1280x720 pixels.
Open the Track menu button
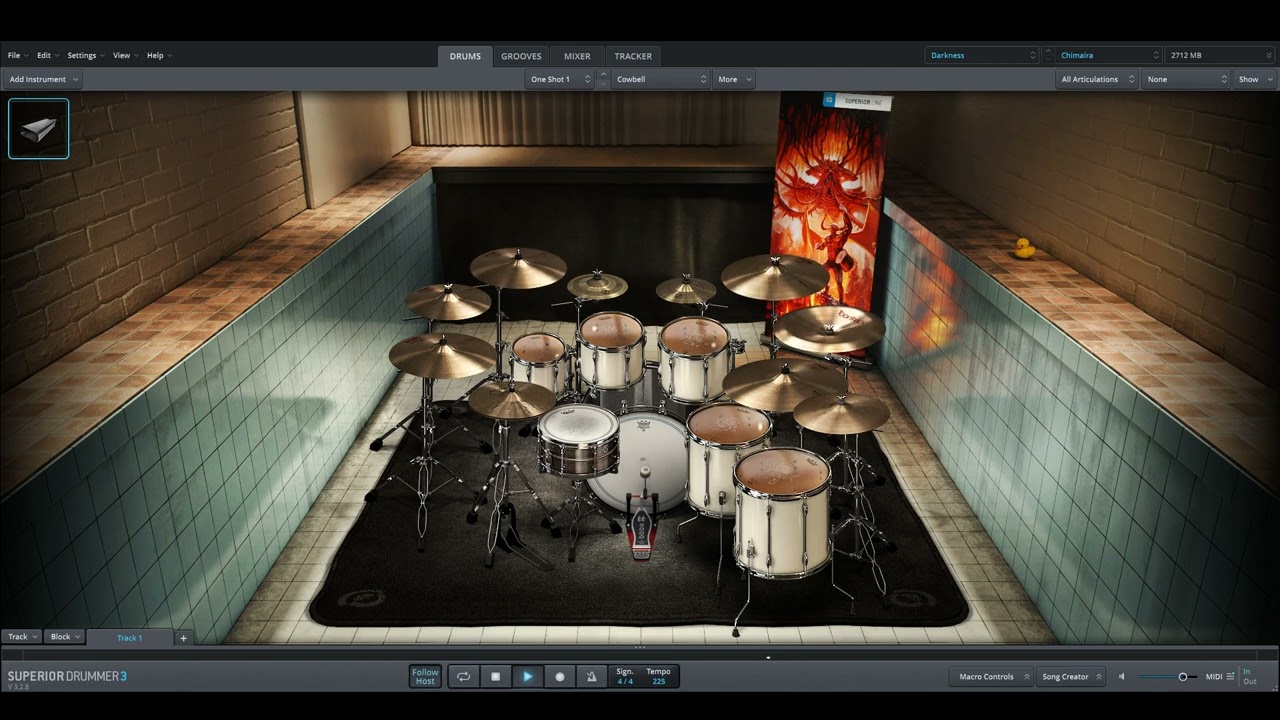22,637
